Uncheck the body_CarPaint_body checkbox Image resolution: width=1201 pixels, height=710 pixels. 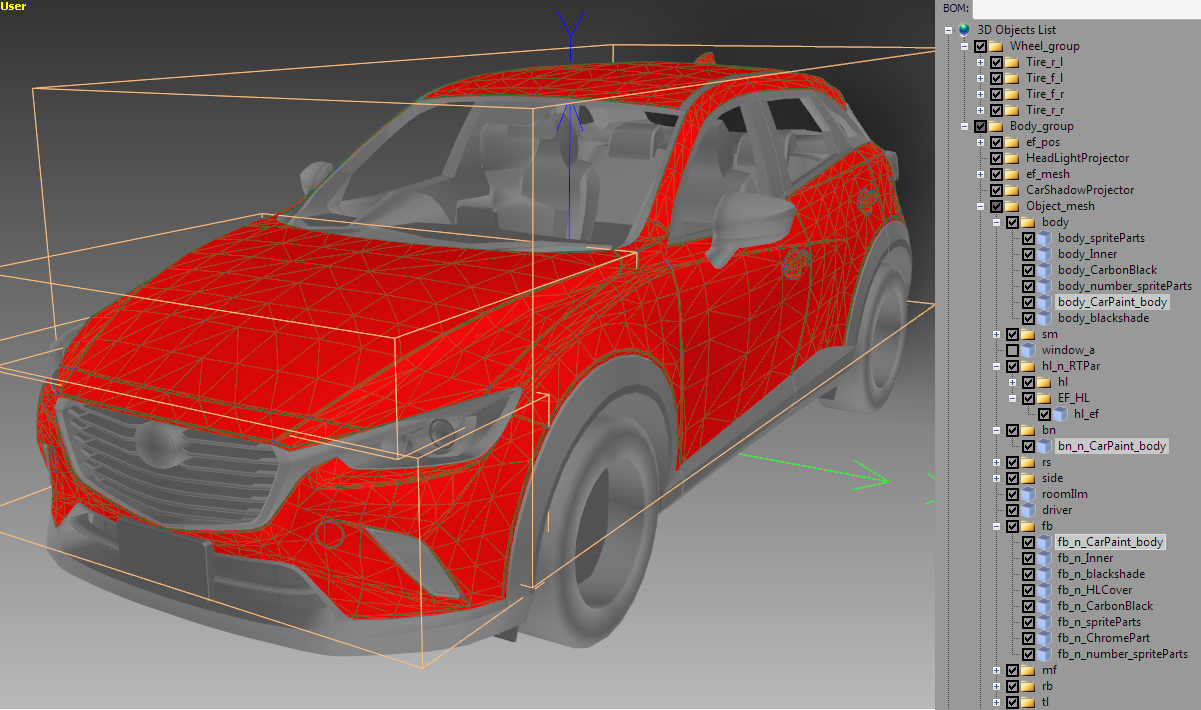(x=1029, y=302)
